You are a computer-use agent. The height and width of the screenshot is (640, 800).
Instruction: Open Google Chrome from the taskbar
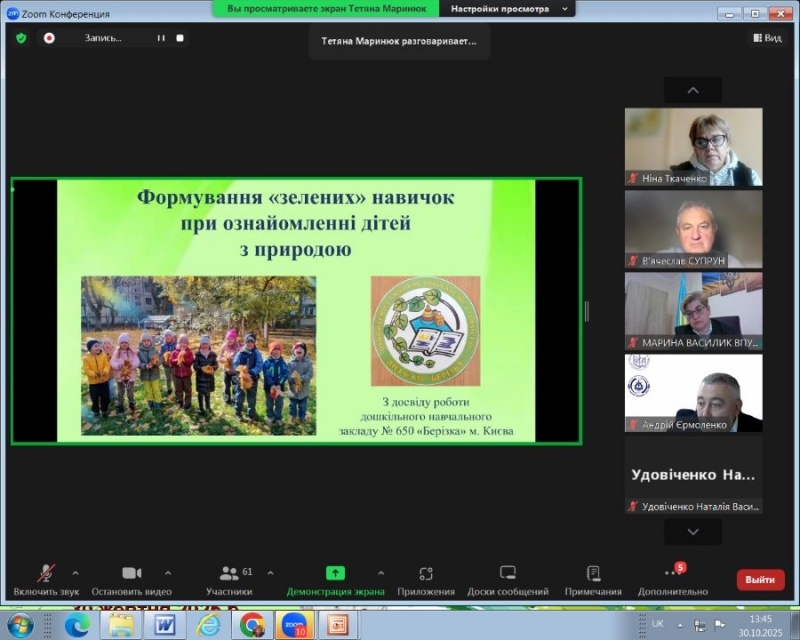point(252,625)
